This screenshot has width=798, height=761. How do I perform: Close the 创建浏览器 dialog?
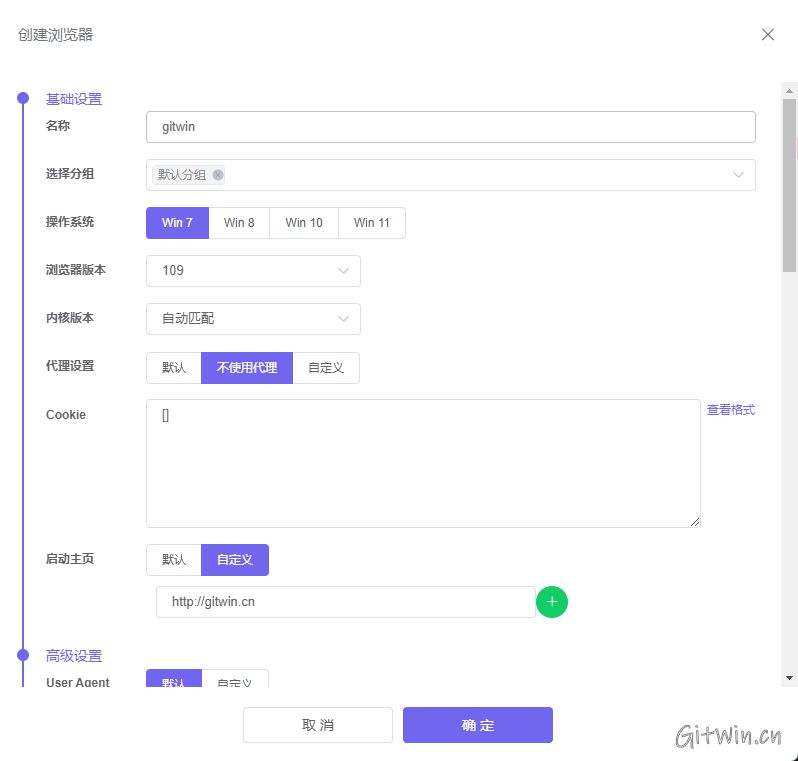pos(768,35)
